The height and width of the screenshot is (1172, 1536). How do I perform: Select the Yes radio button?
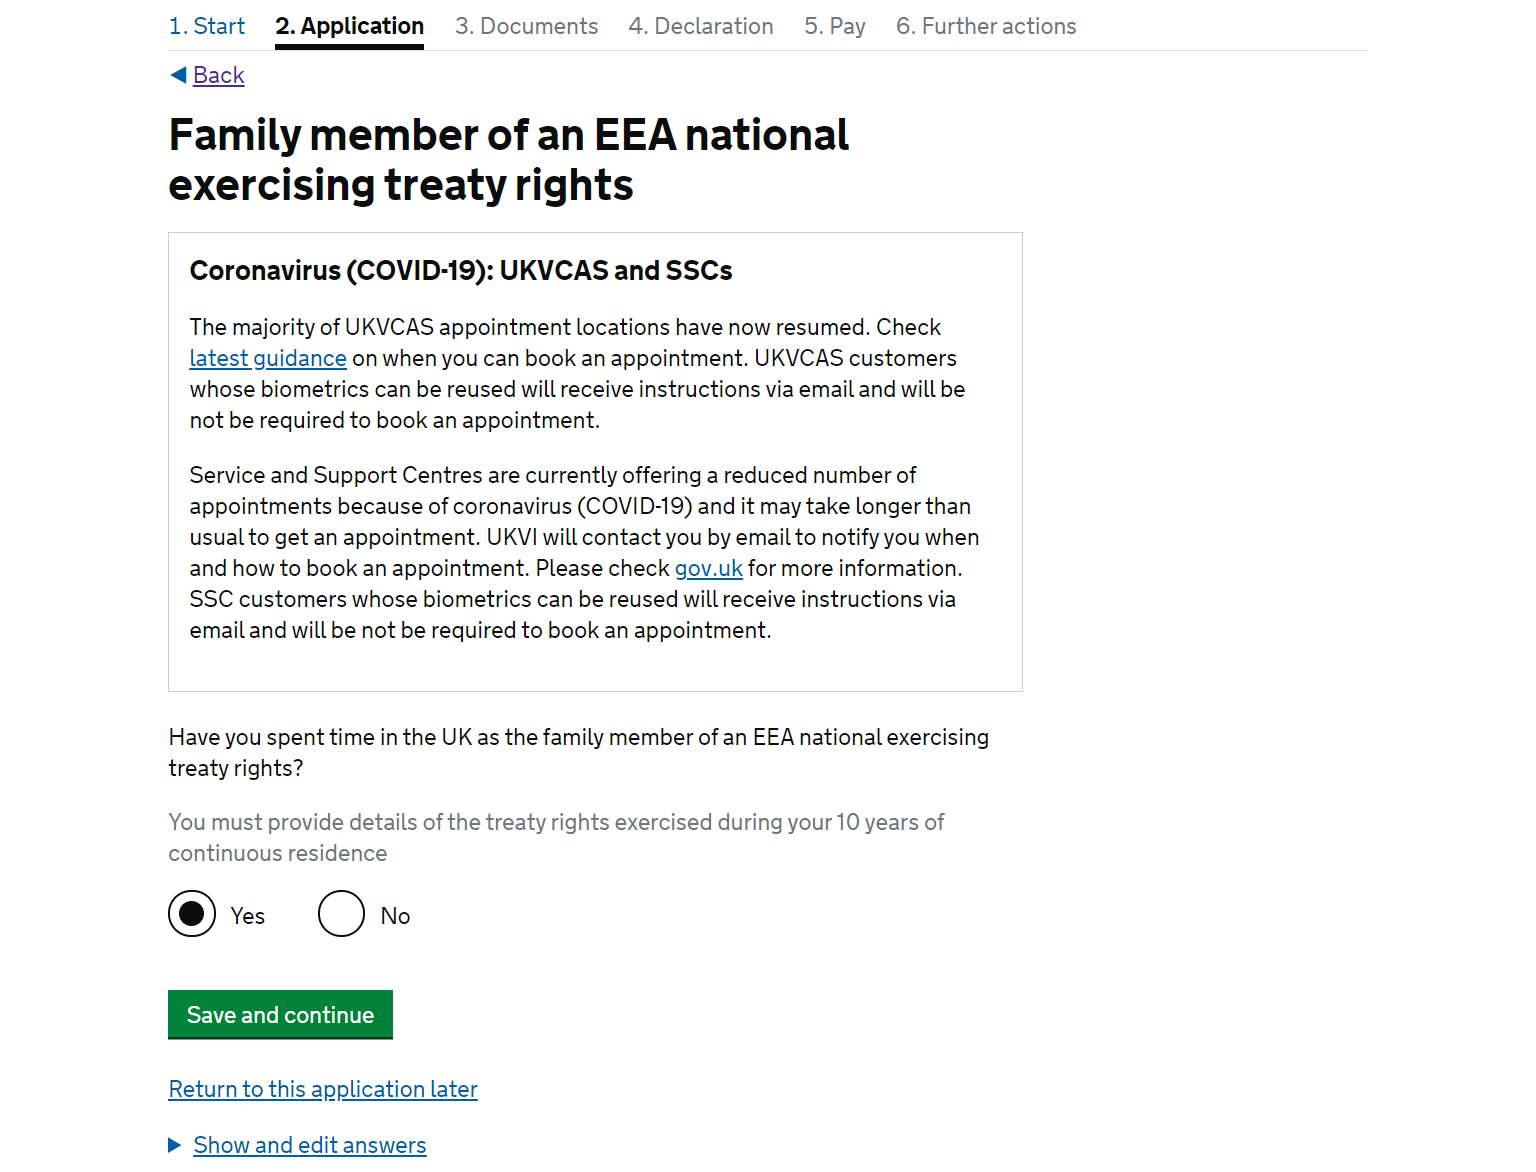pyautogui.click(x=192, y=914)
